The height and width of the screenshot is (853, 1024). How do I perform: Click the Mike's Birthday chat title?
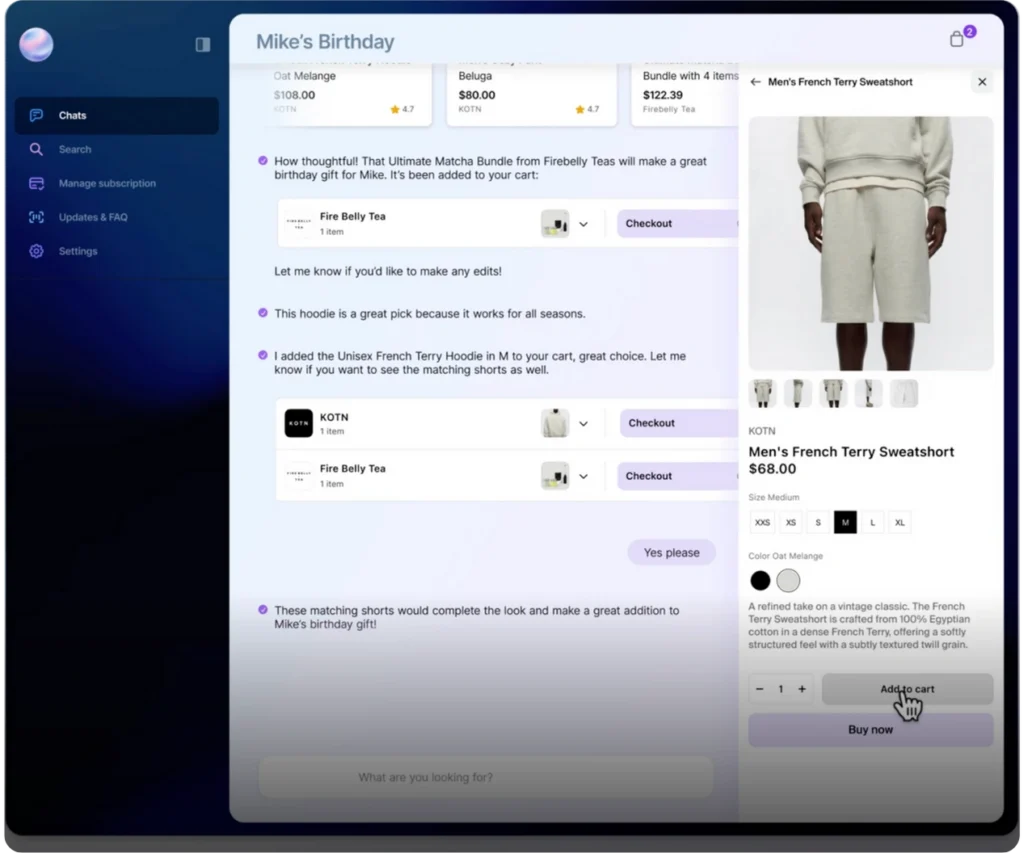tap(325, 42)
